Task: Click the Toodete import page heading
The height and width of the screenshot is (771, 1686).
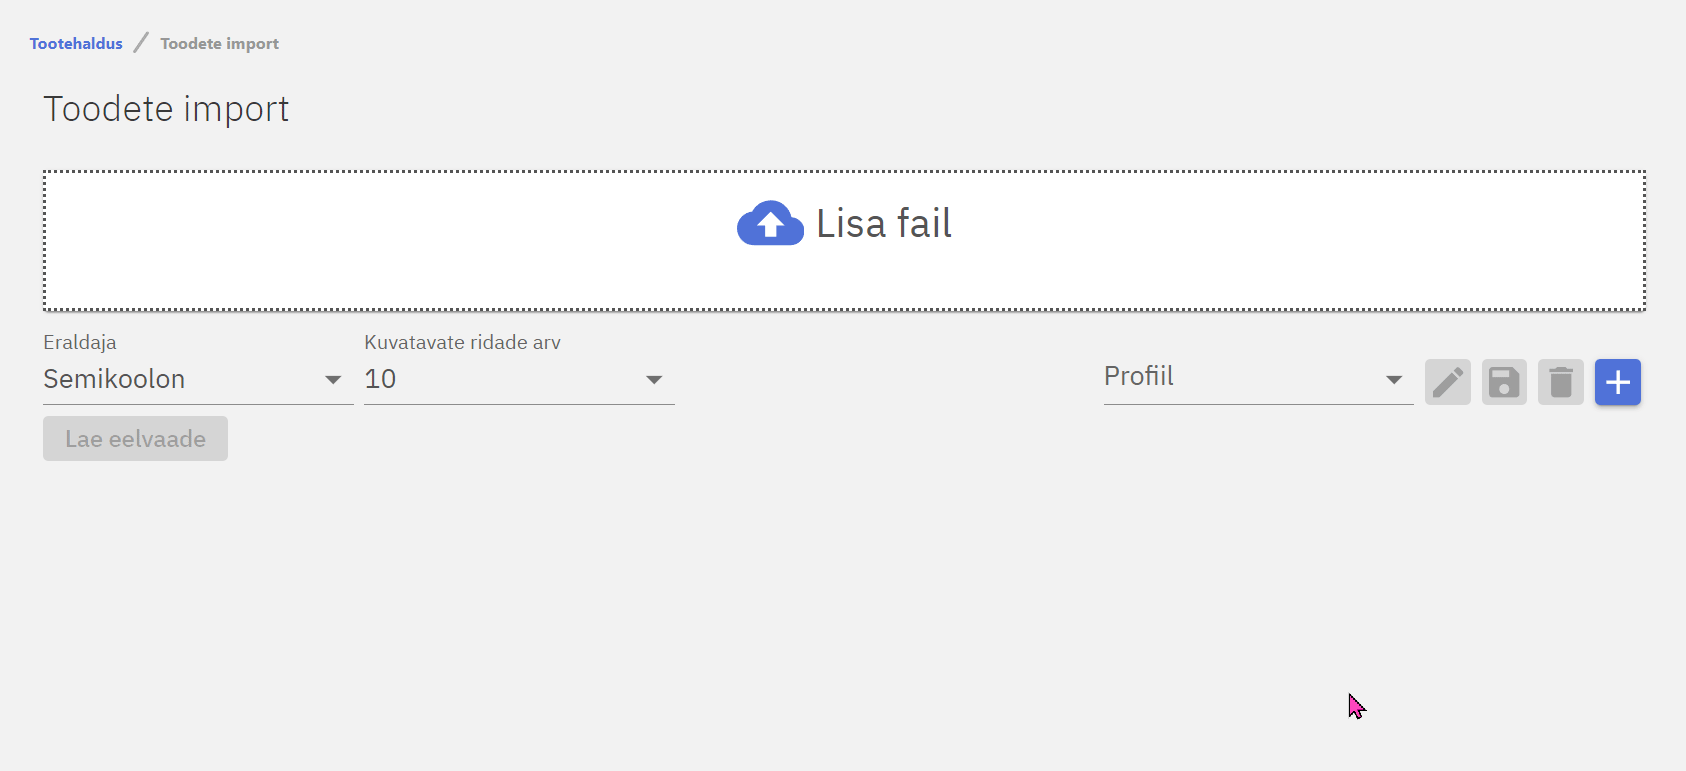Action: [x=166, y=109]
